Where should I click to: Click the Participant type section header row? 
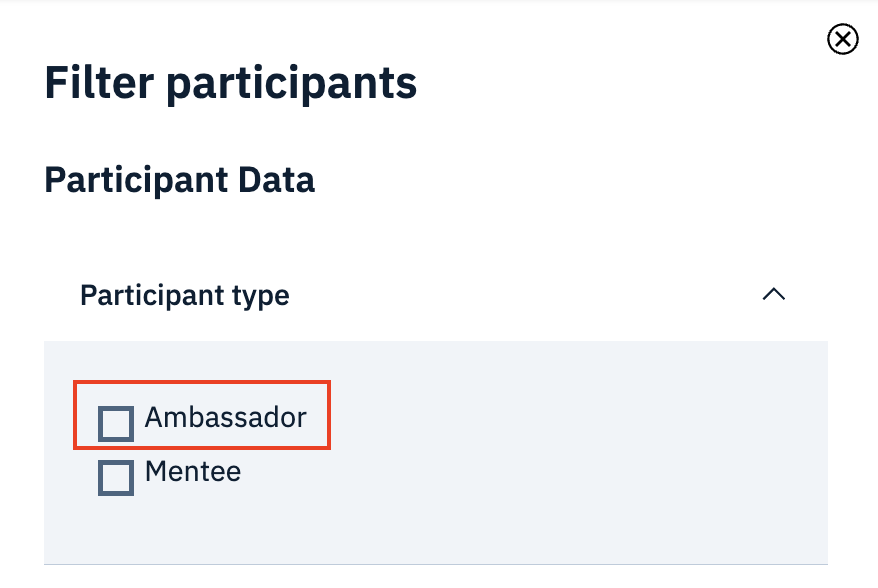tap(435, 295)
